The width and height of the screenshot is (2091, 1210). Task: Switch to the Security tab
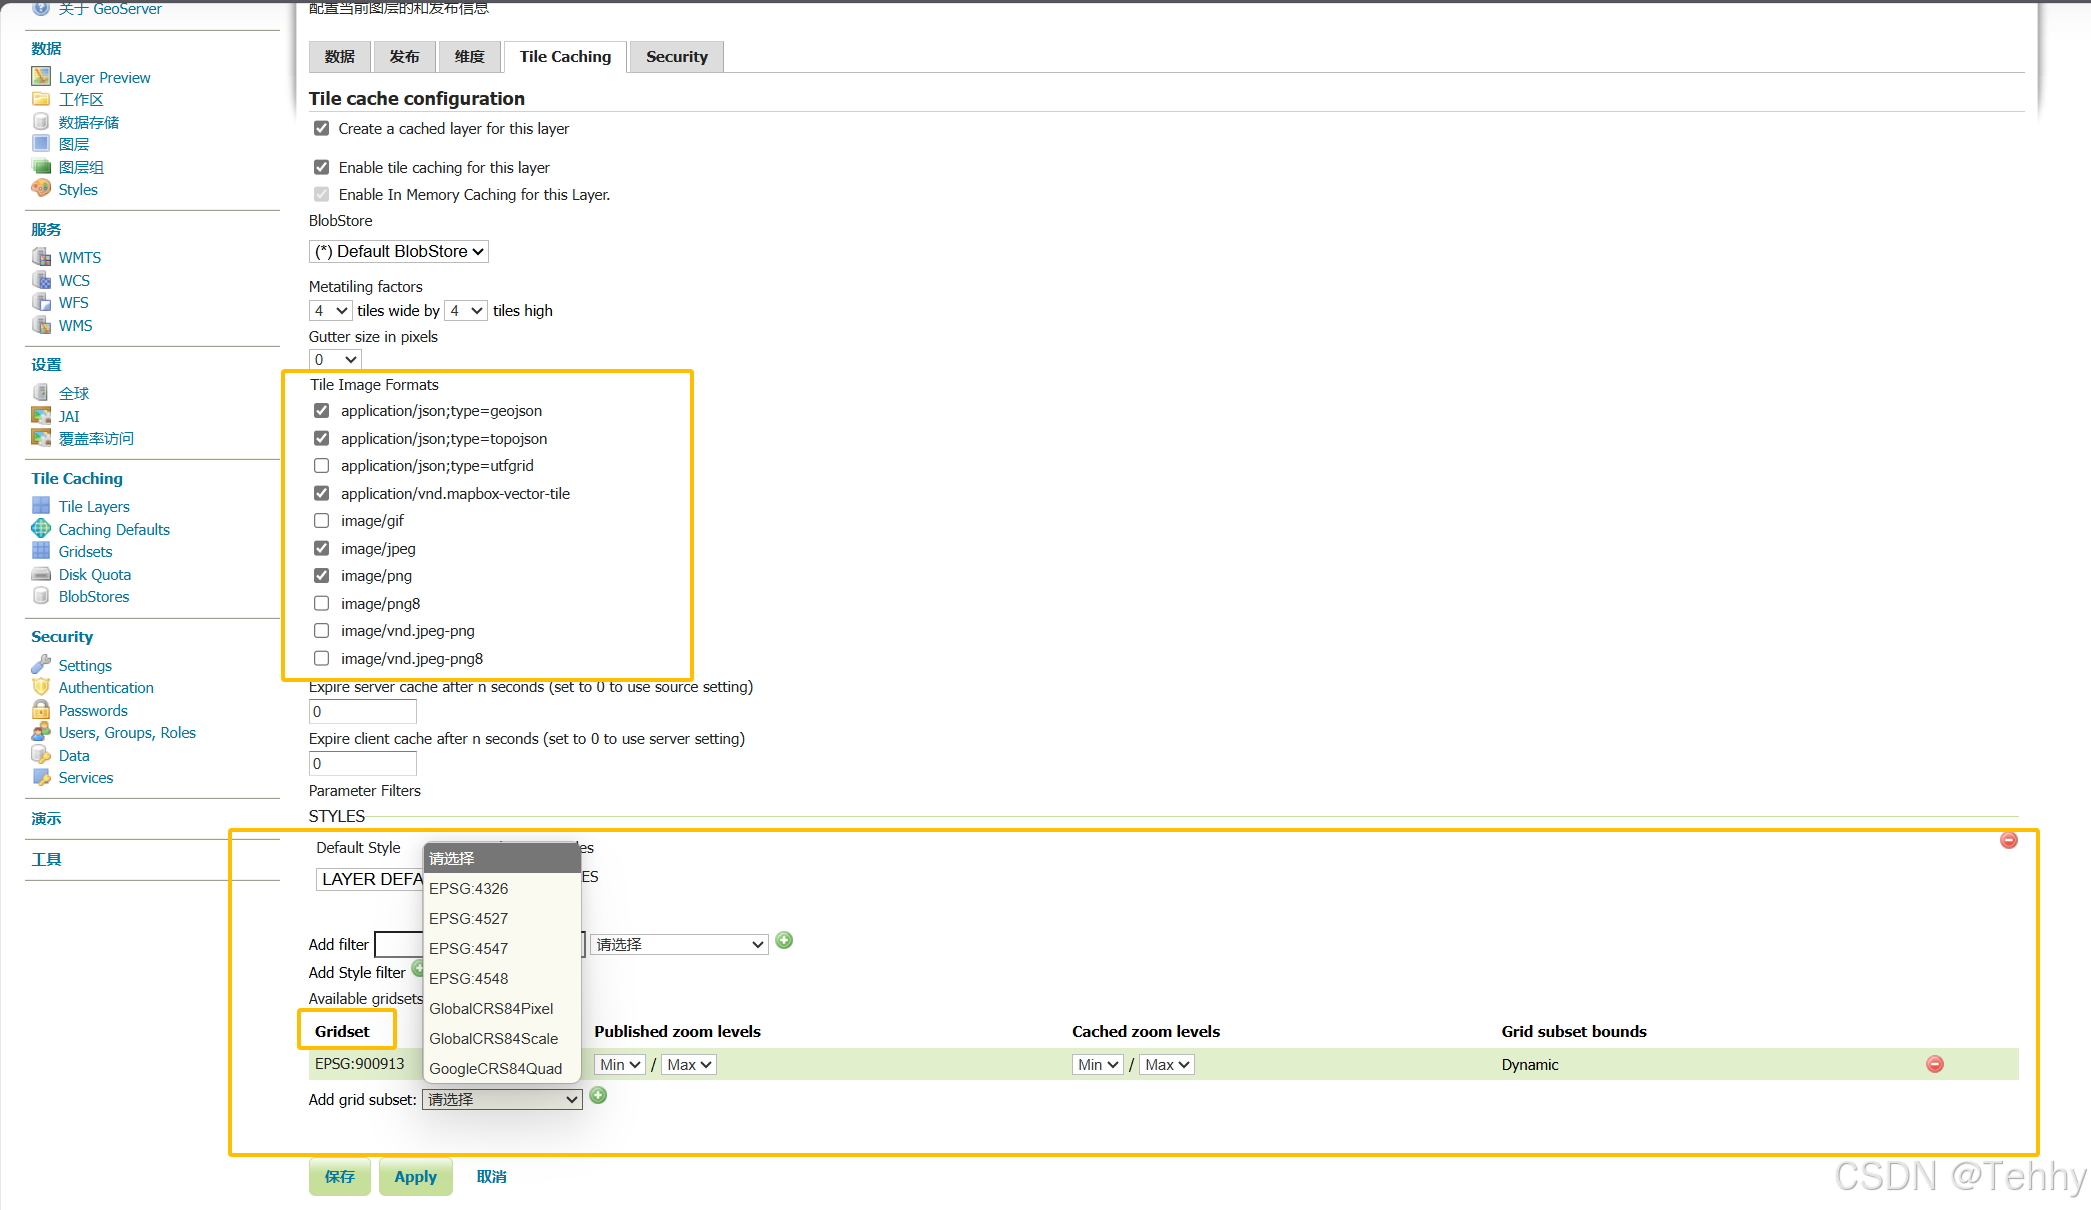click(676, 57)
